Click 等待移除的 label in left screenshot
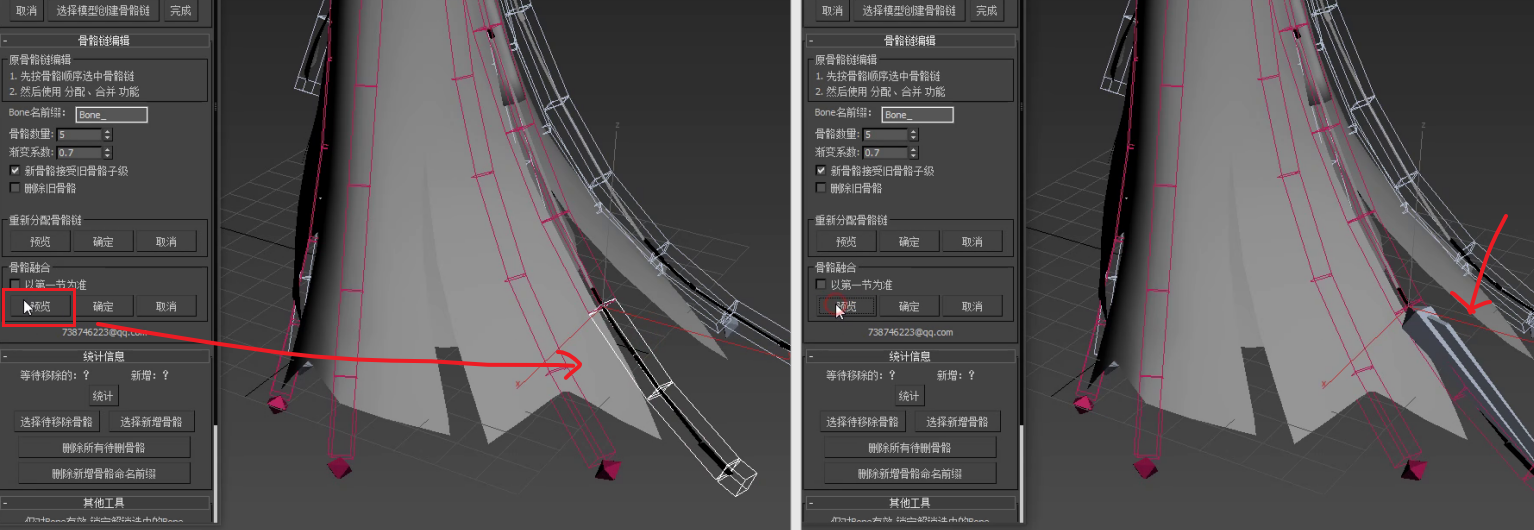This screenshot has height=530, width=1534. [56, 375]
